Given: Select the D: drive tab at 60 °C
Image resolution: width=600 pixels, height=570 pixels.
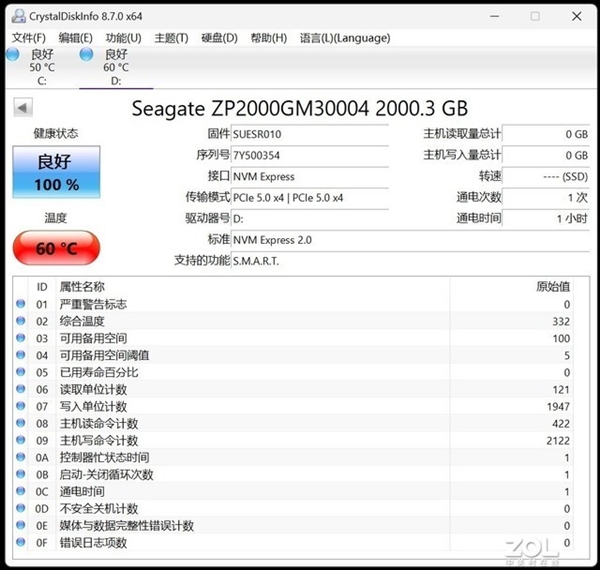Looking at the screenshot, I should [116, 67].
